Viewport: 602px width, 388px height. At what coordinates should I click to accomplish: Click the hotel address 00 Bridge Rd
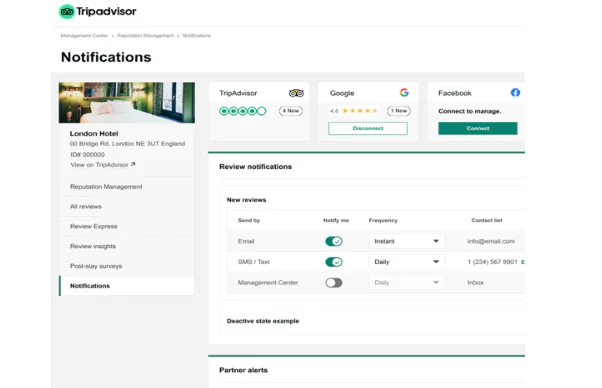pyautogui.click(x=127, y=144)
